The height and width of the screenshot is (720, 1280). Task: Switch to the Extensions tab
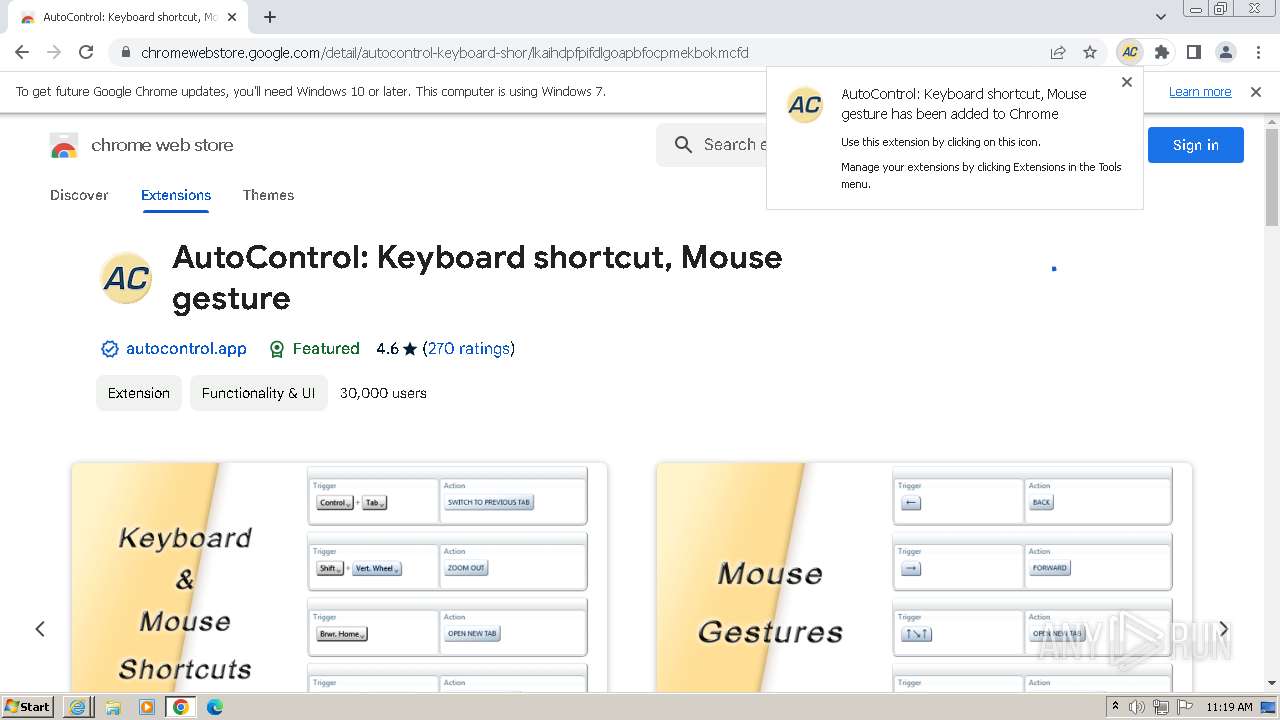click(176, 195)
